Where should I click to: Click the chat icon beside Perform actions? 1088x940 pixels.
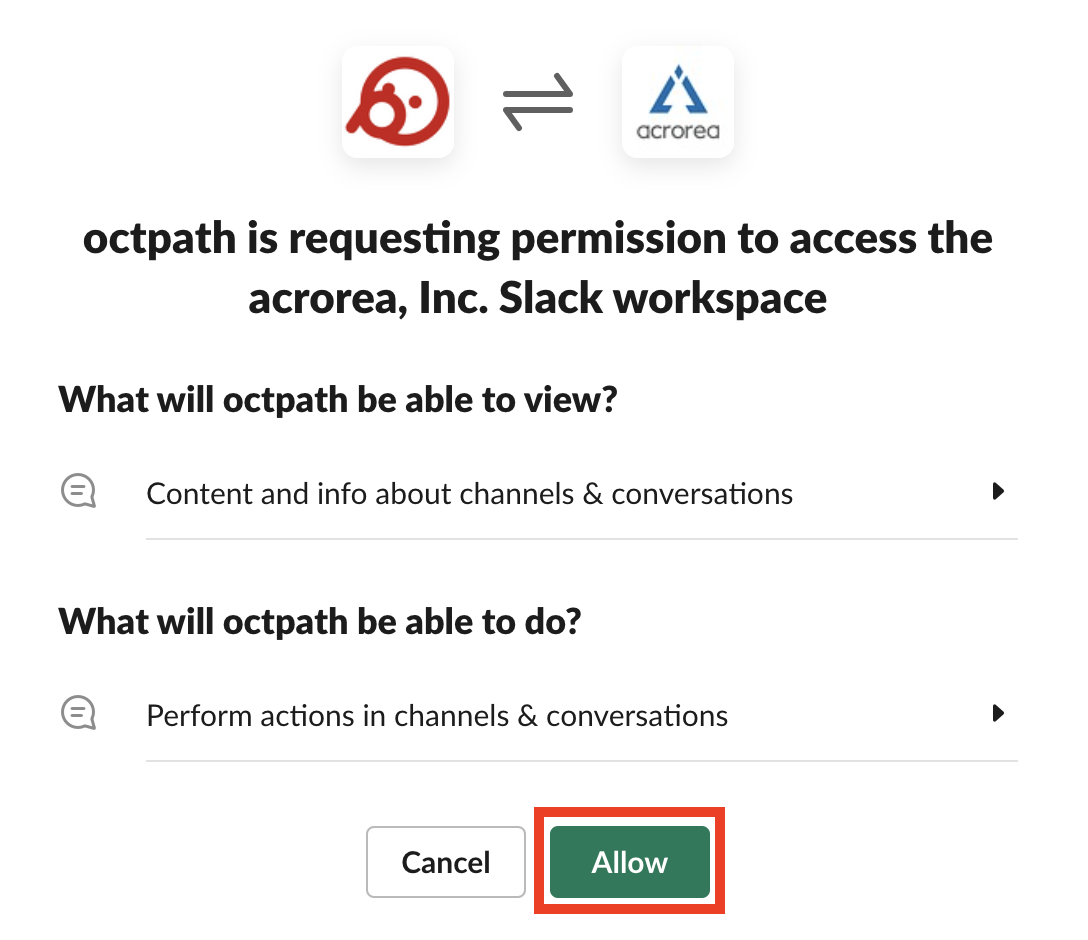tap(78, 713)
